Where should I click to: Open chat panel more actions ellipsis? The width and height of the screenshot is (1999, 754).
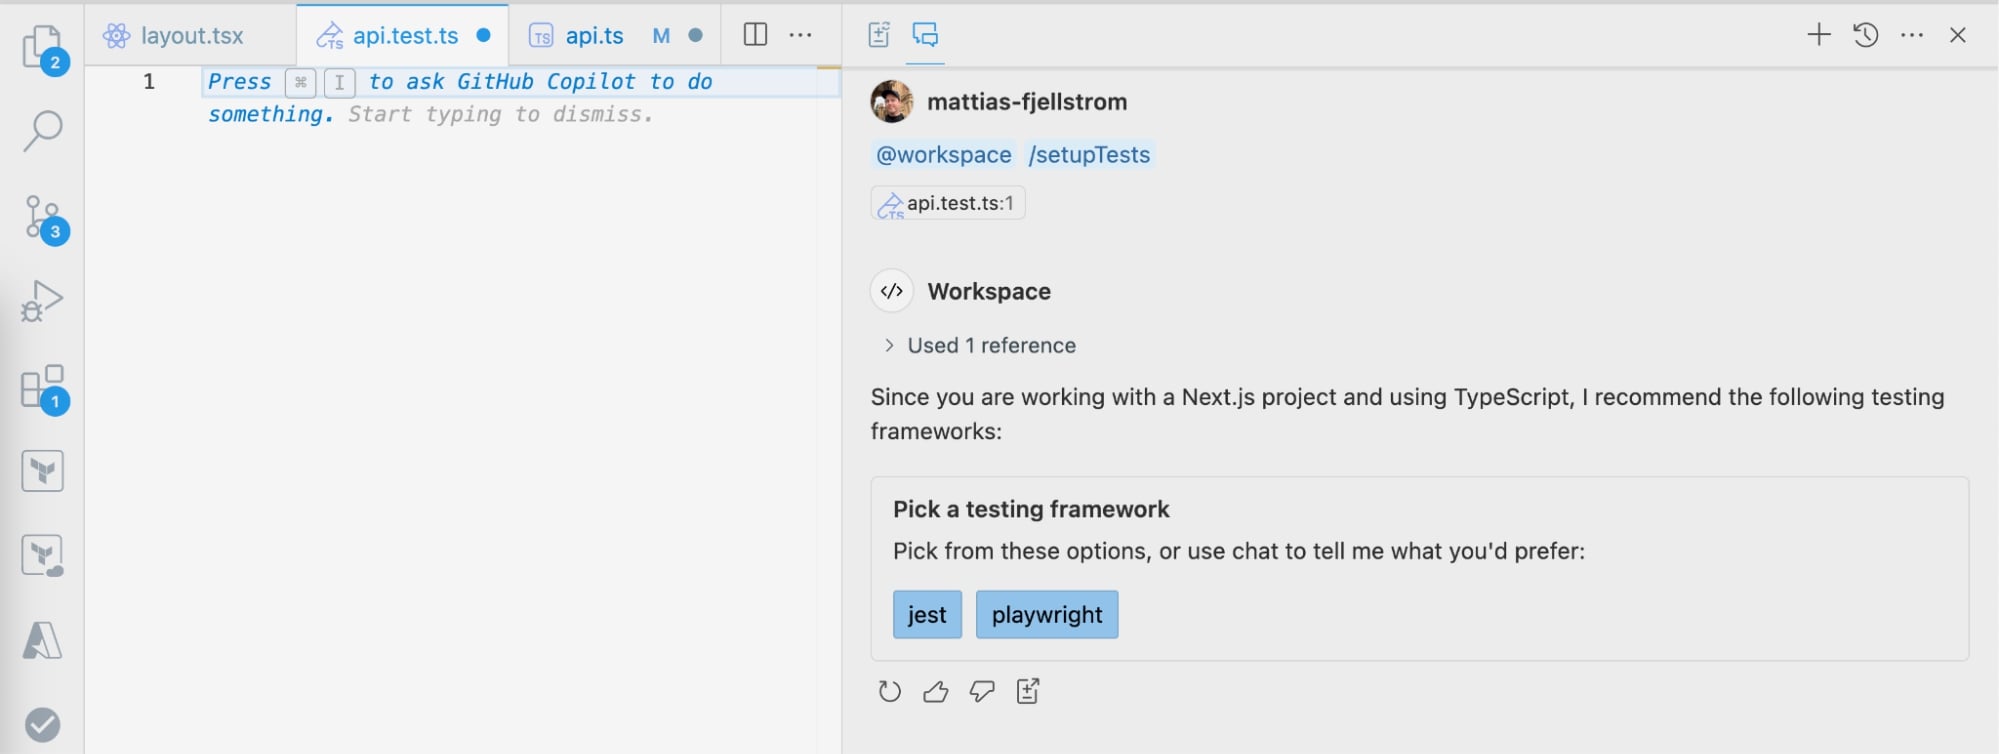(1912, 36)
